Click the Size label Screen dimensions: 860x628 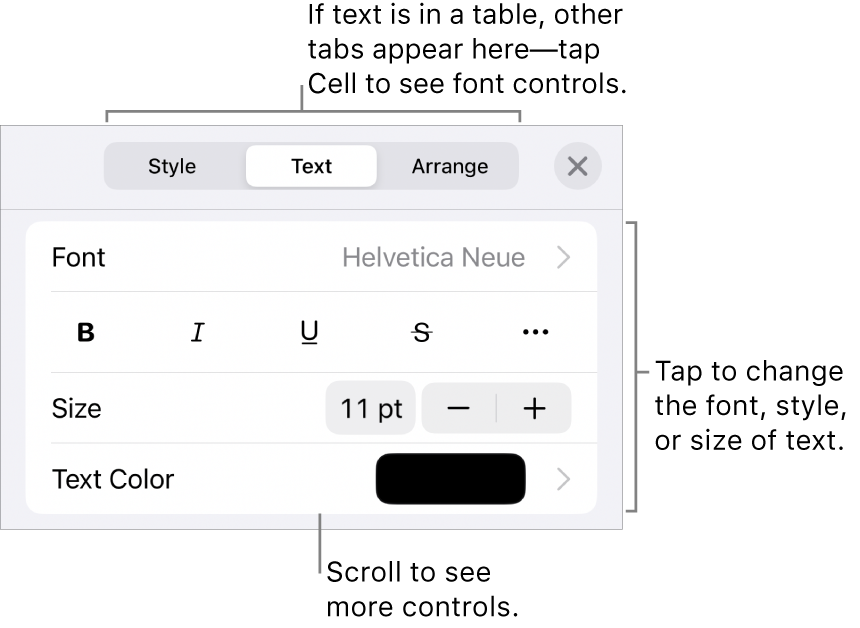[x=76, y=408]
